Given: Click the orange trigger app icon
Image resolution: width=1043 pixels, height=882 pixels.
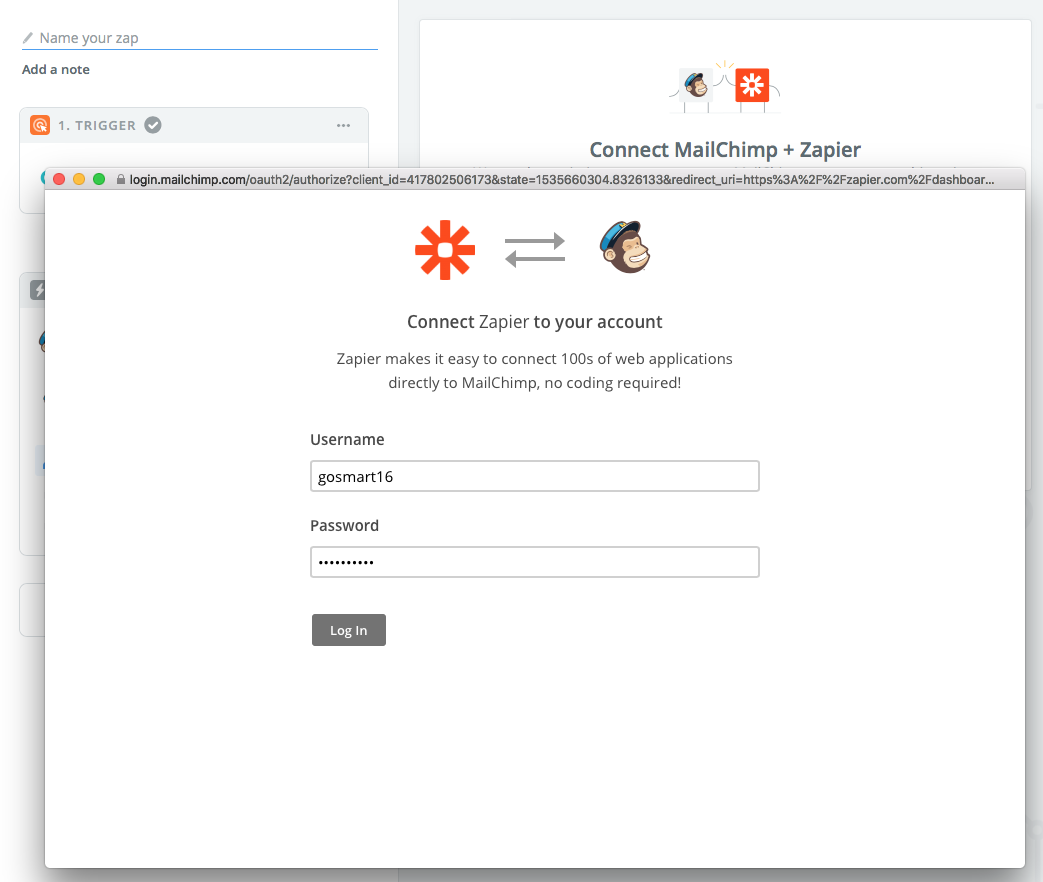Looking at the screenshot, I should (x=40, y=125).
